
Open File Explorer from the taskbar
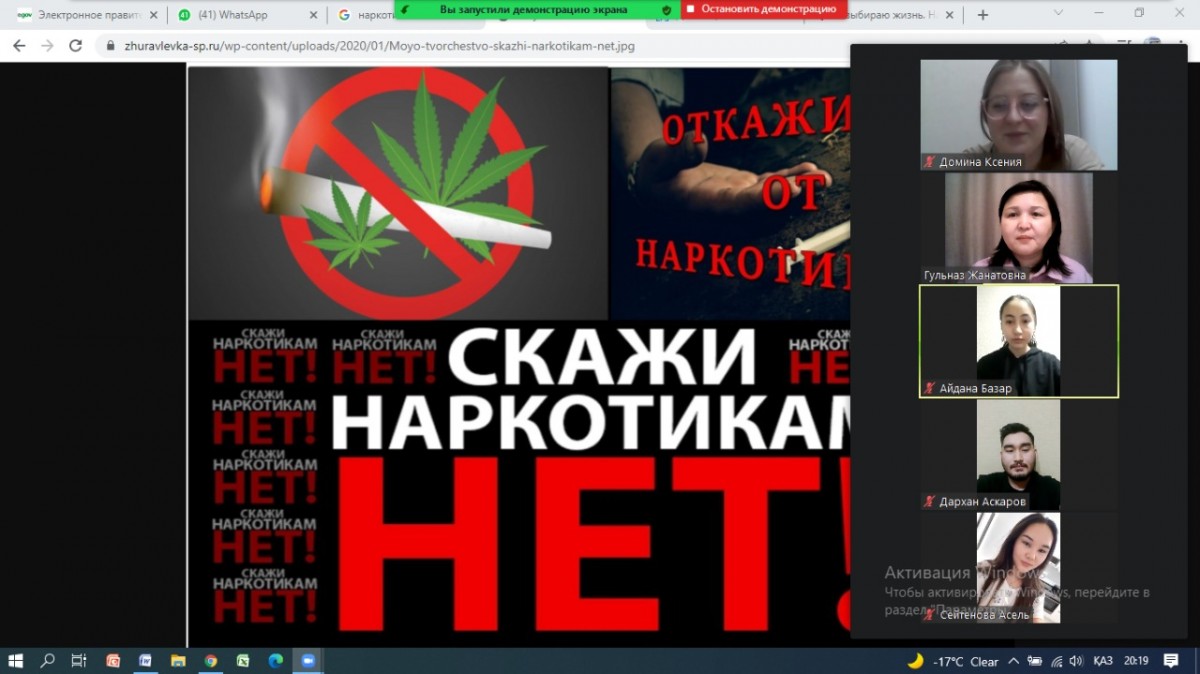point(178,661)
